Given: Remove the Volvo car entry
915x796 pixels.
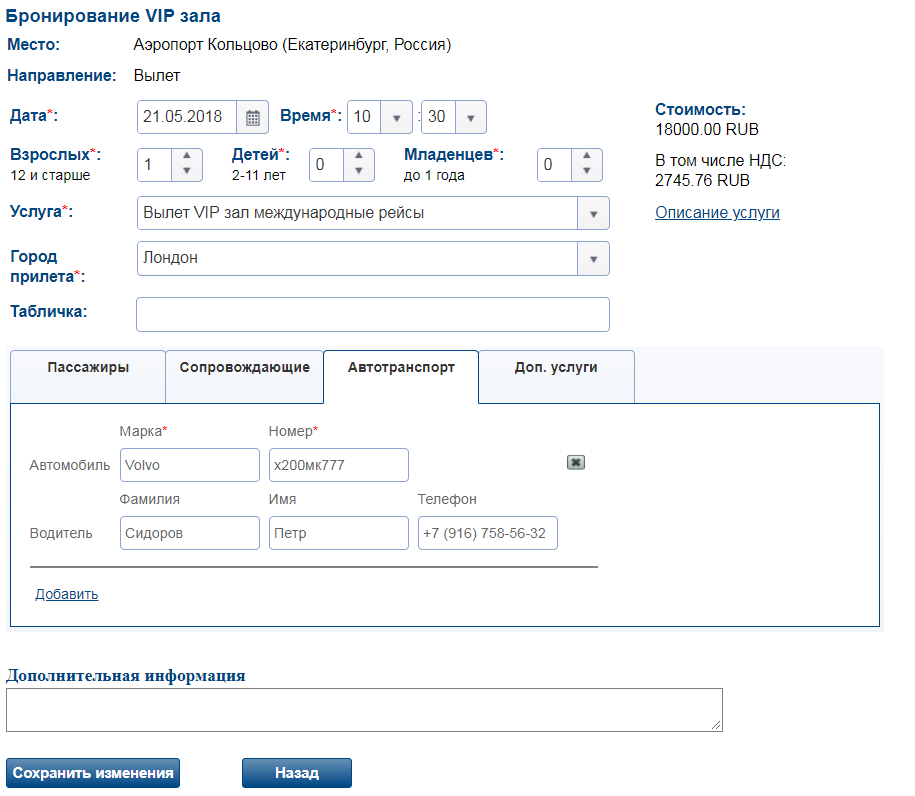Looking at the screenshot, I should 575,462.
